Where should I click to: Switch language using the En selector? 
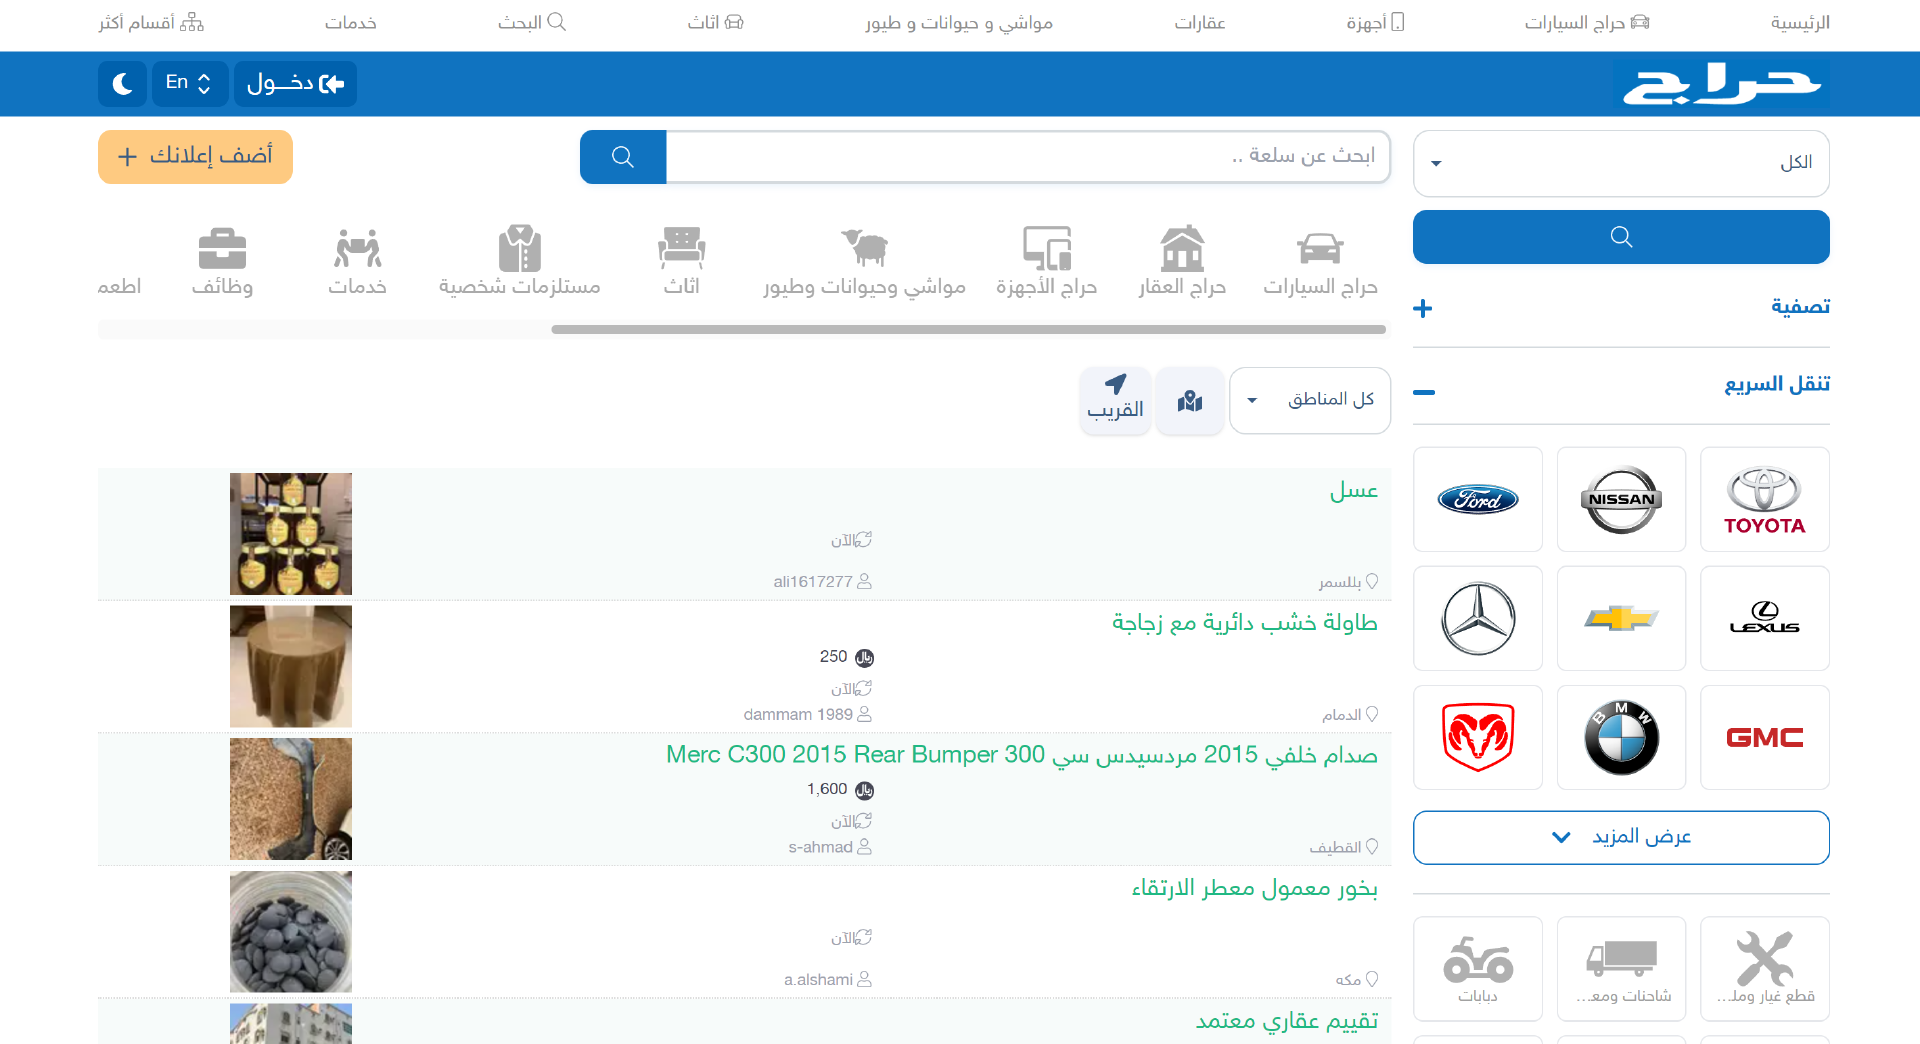tap(189, 84)
